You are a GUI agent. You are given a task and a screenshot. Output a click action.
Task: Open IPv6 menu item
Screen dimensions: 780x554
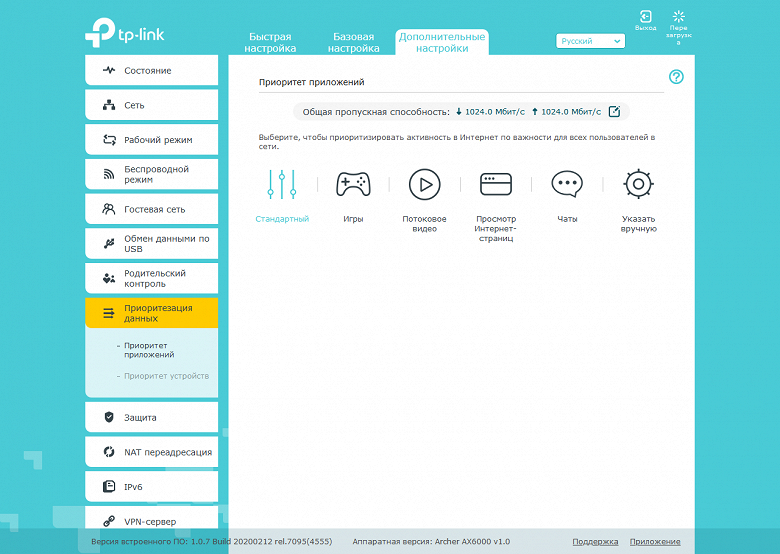[x=152, y=487]
